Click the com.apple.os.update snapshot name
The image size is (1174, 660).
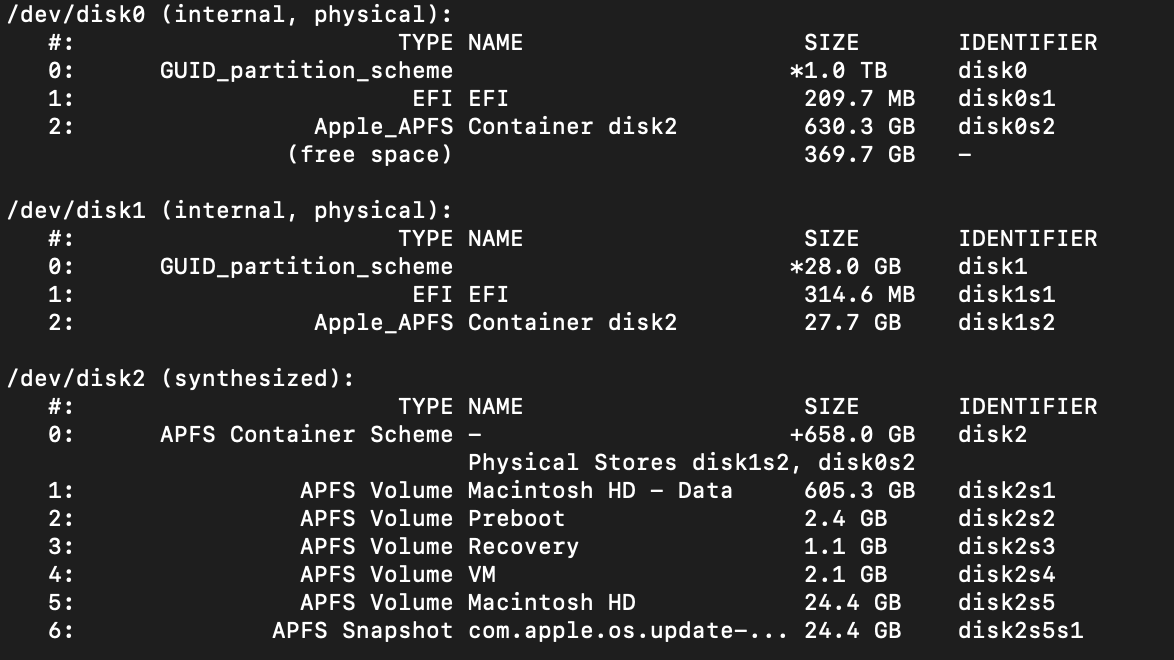627,631
